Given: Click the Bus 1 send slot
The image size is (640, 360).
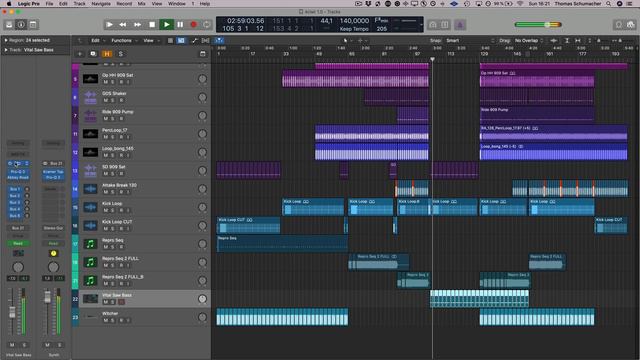Looking at the screenshot, I should (15, 189).
